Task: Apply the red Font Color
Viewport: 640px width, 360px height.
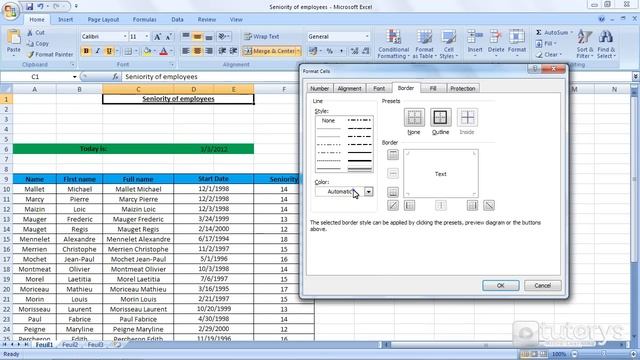Action: (x=164, y=51)
